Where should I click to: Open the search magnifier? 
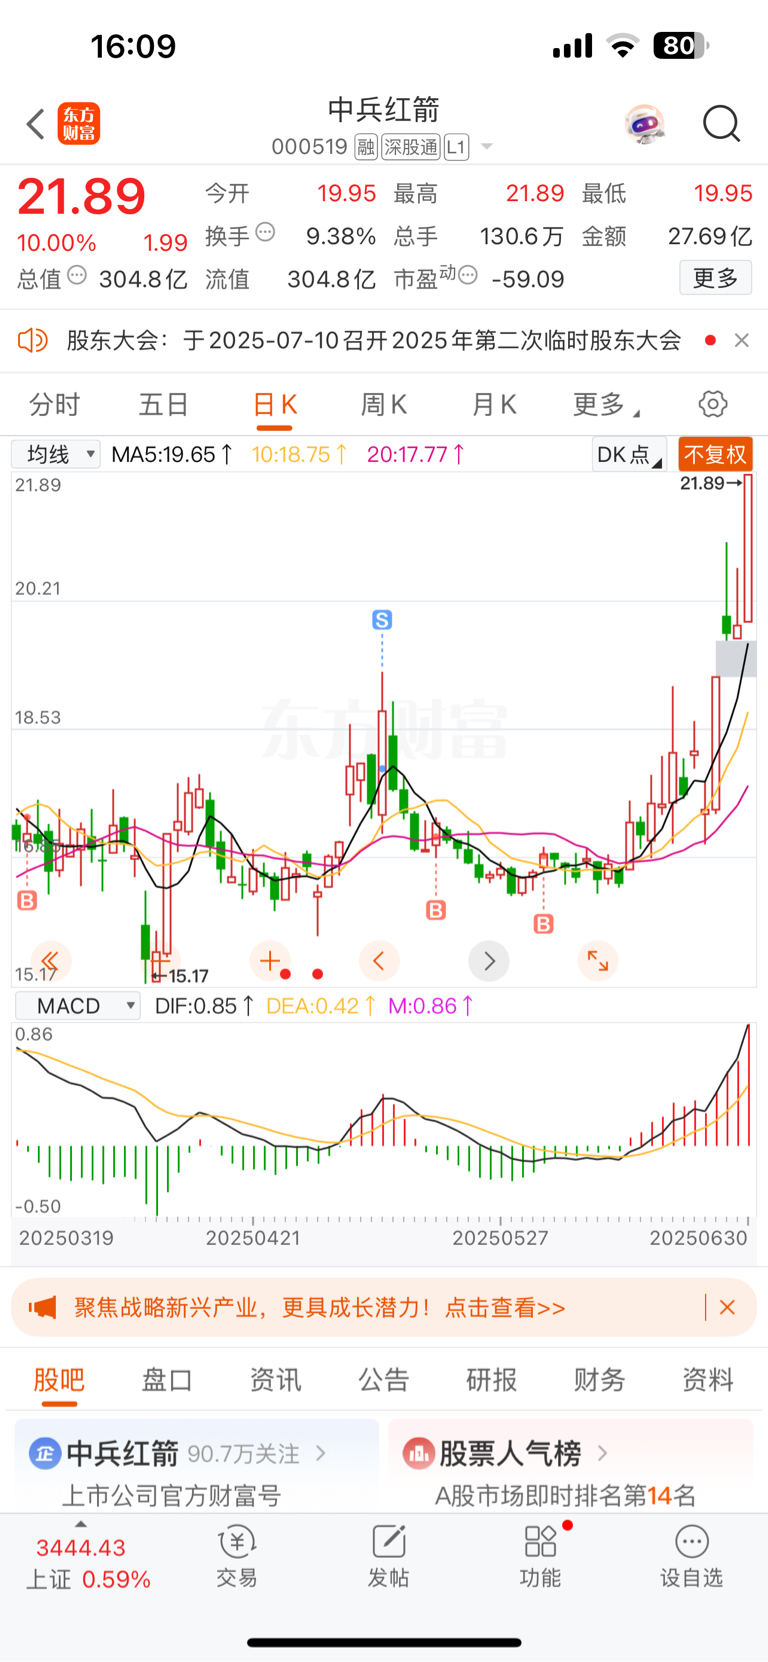[721, 124]
